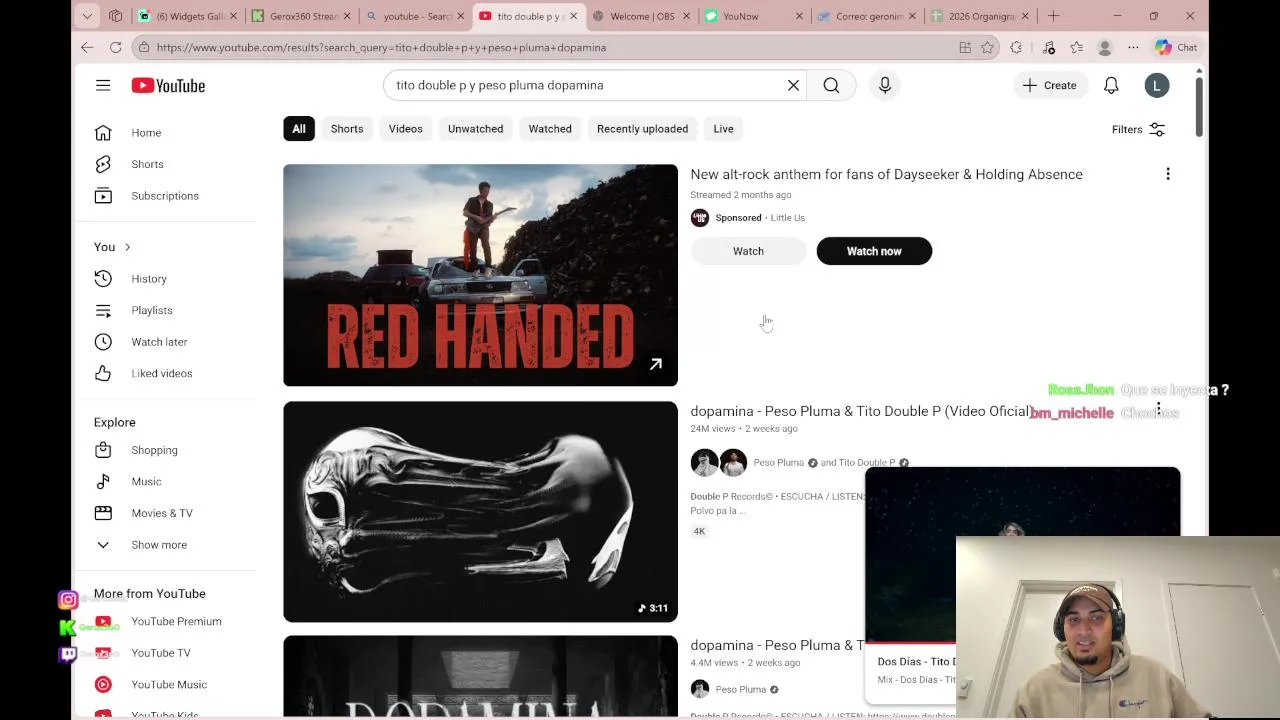Switch to the 2026 Organigrama tab
Image resolution: width=1280 pixels, height=720 pixels.
tap(980, 16)
